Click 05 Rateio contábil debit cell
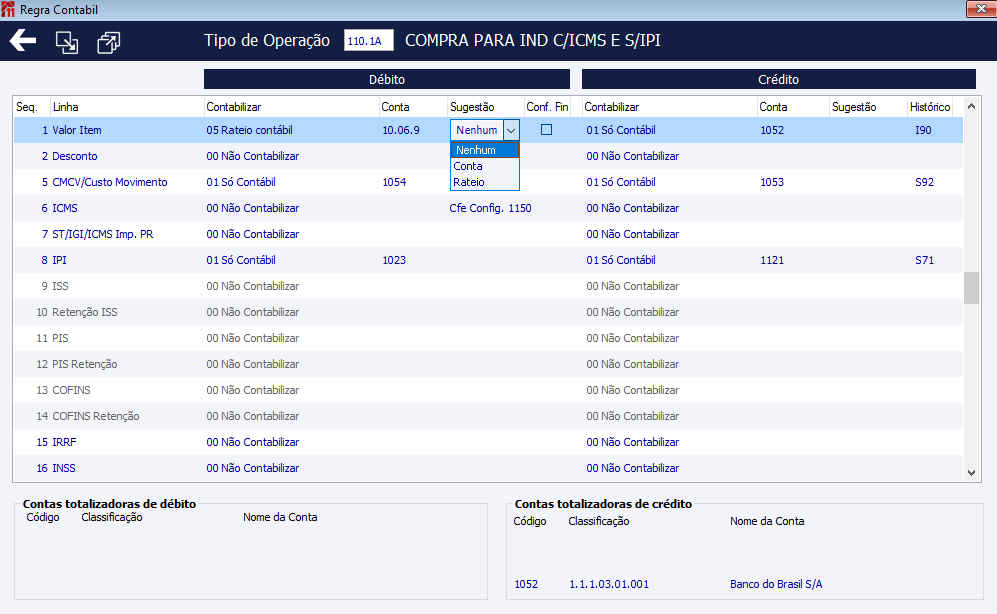The width and height of the screenshot is (997, 614). [249, 130]
